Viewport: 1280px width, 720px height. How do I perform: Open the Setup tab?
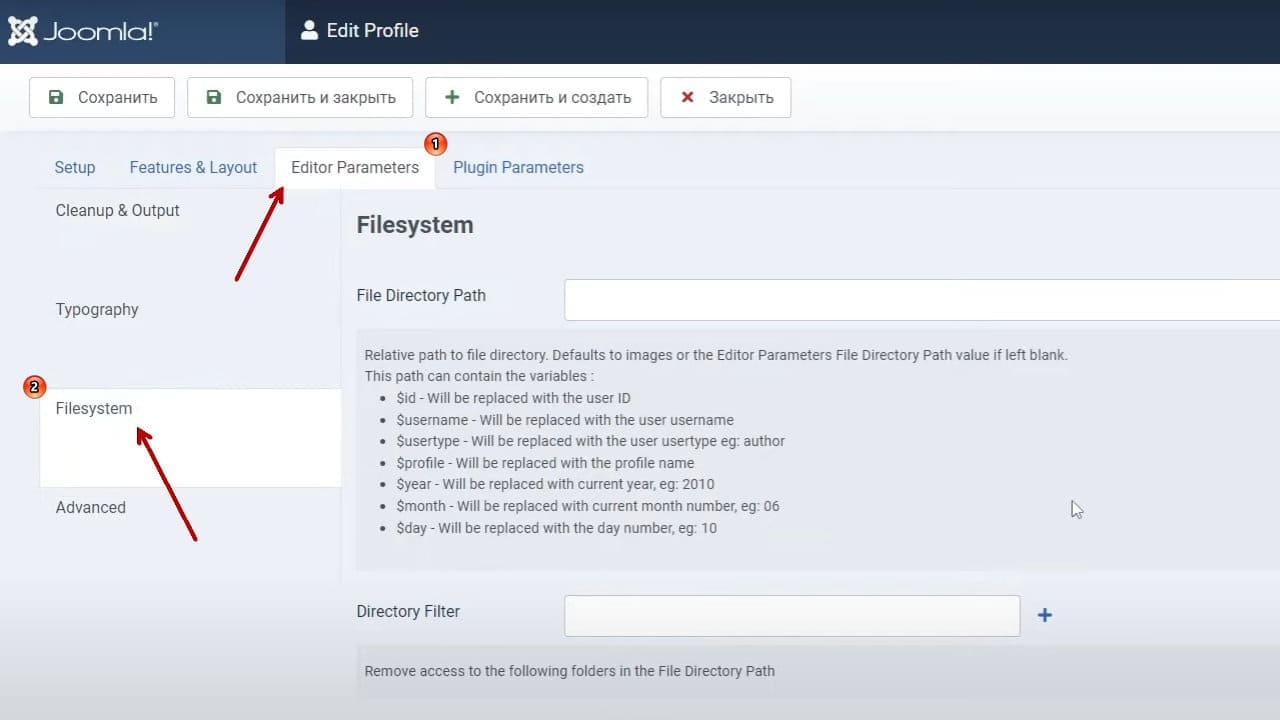75,167
